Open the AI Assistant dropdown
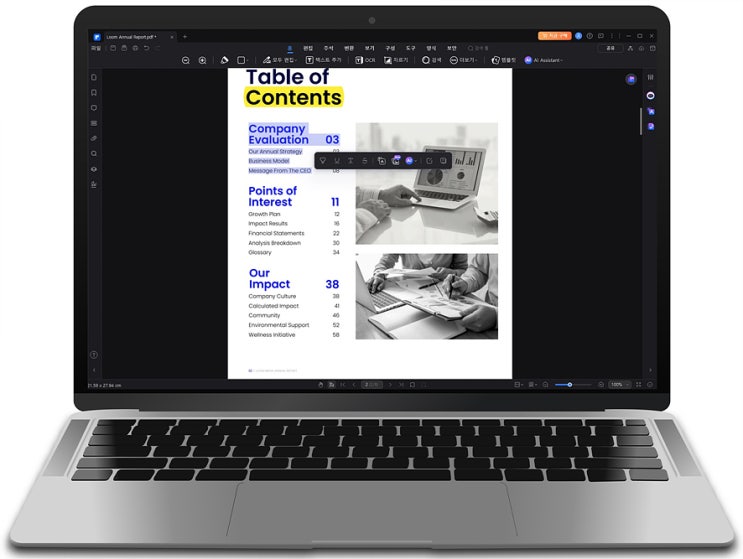The height and width of the screenshot is (559, 743). 544,60
